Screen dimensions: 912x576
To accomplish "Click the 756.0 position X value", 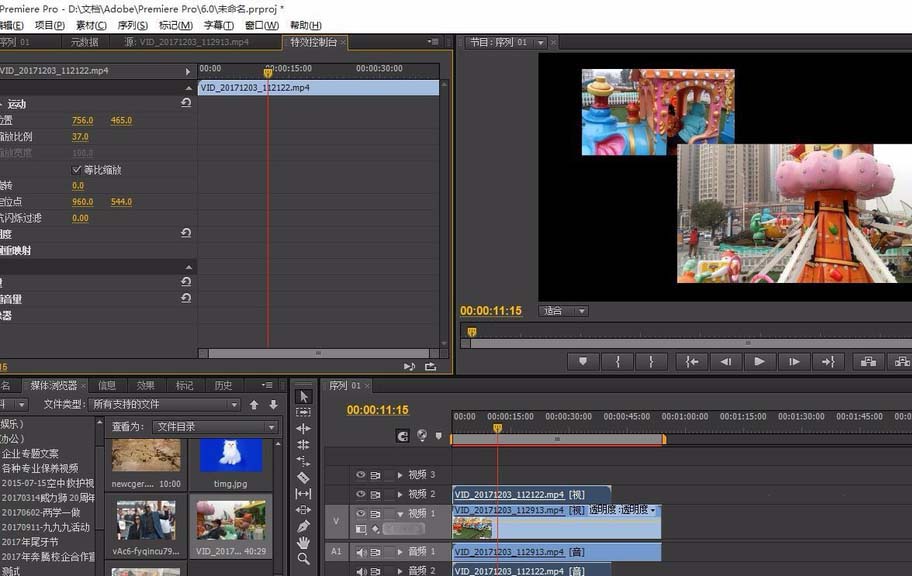I will click(82, 121).
